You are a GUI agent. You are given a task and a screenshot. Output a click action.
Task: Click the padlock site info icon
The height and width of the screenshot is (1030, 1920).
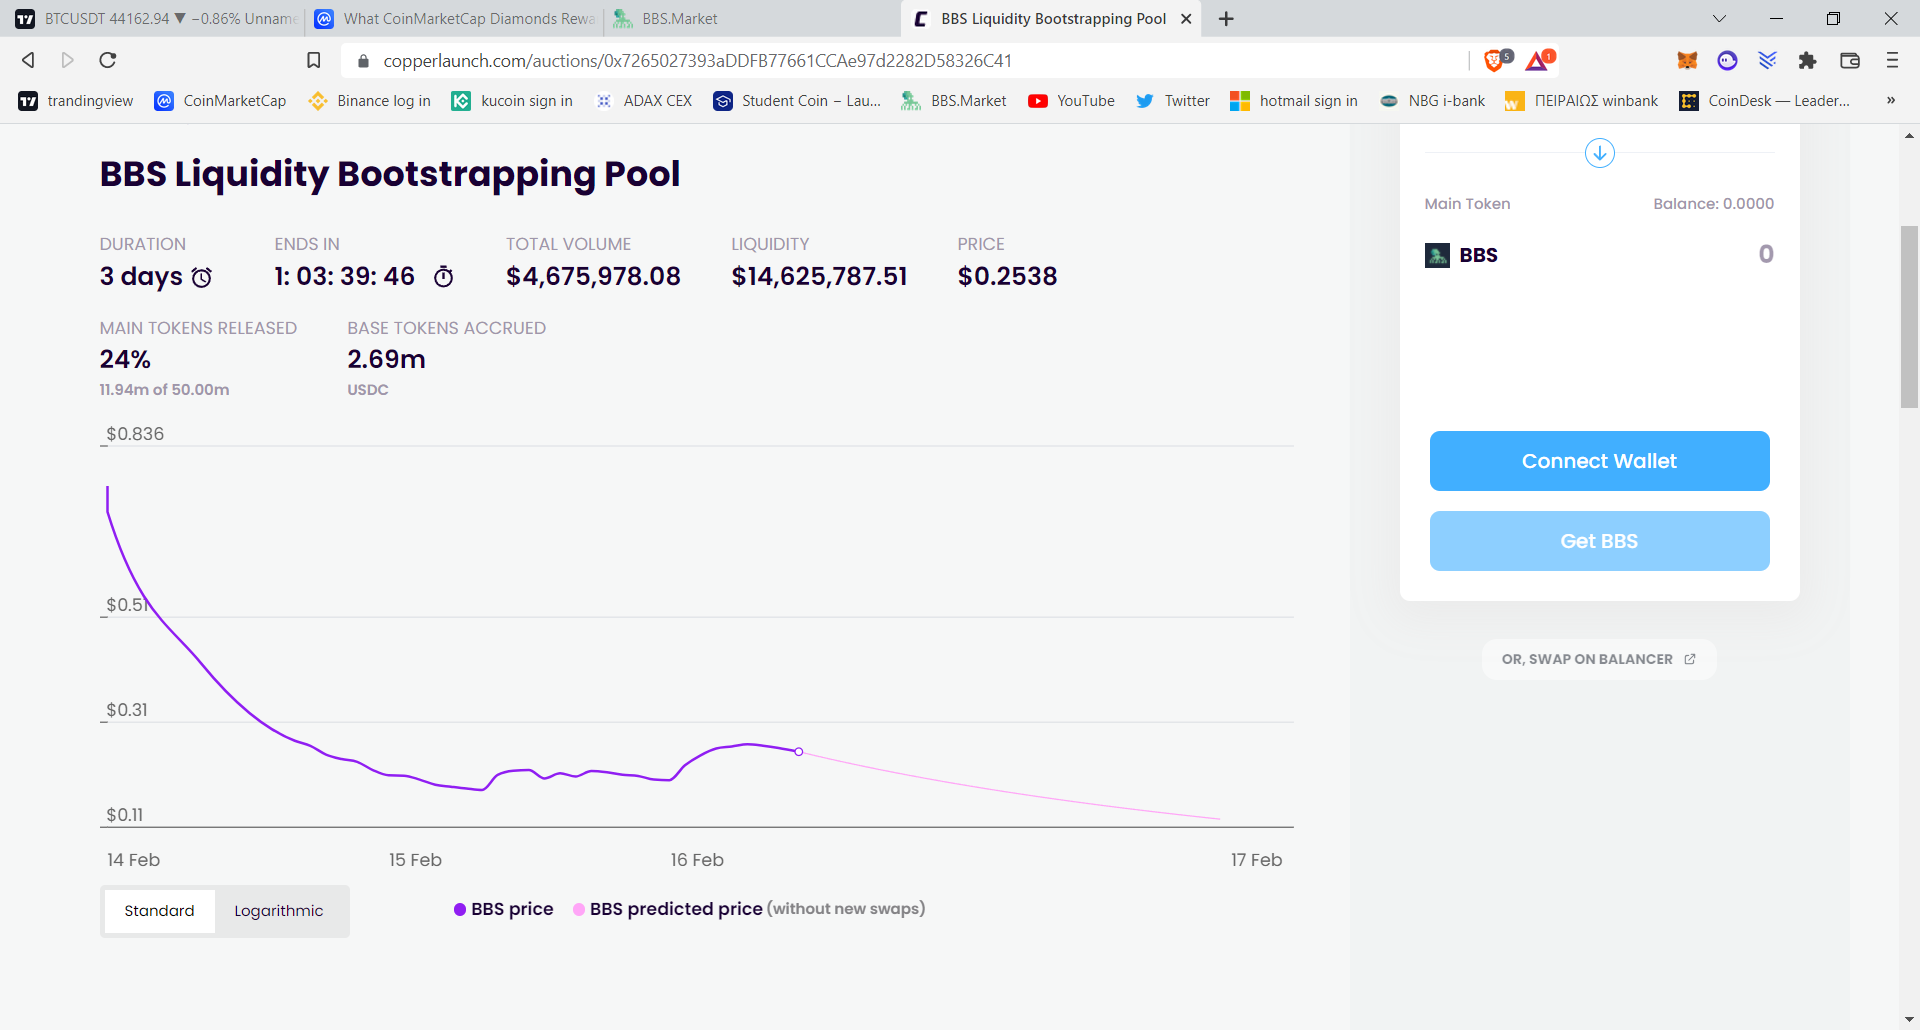click(363, 61)
